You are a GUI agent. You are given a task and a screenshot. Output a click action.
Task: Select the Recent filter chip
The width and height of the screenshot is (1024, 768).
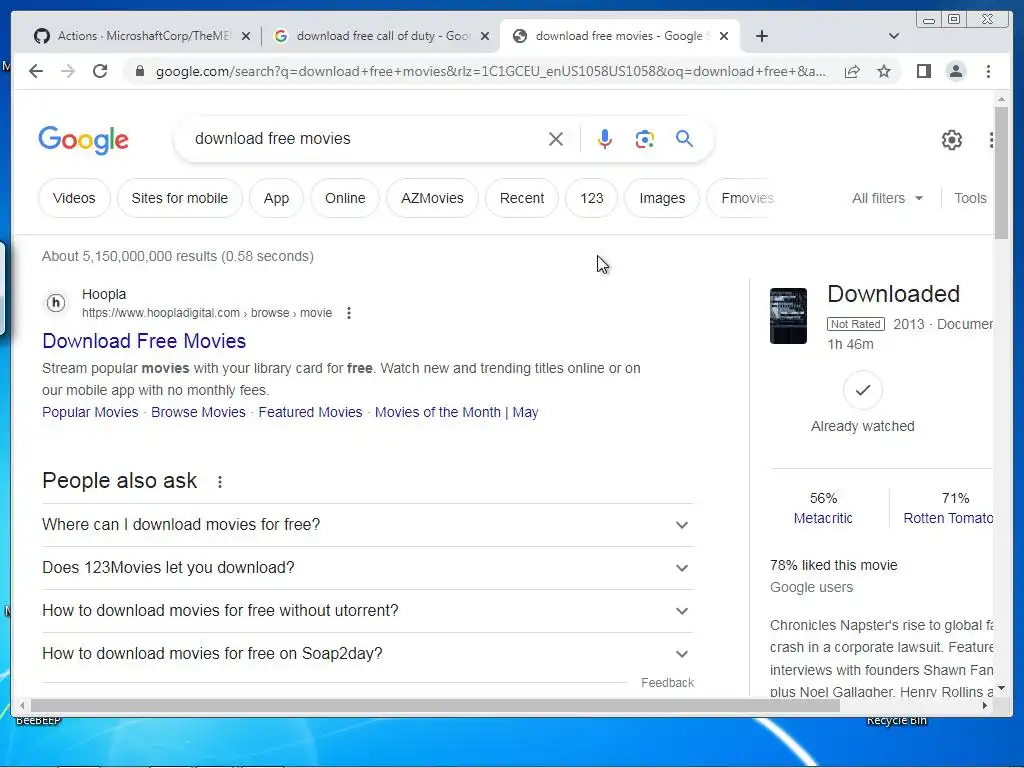(522, 198)
